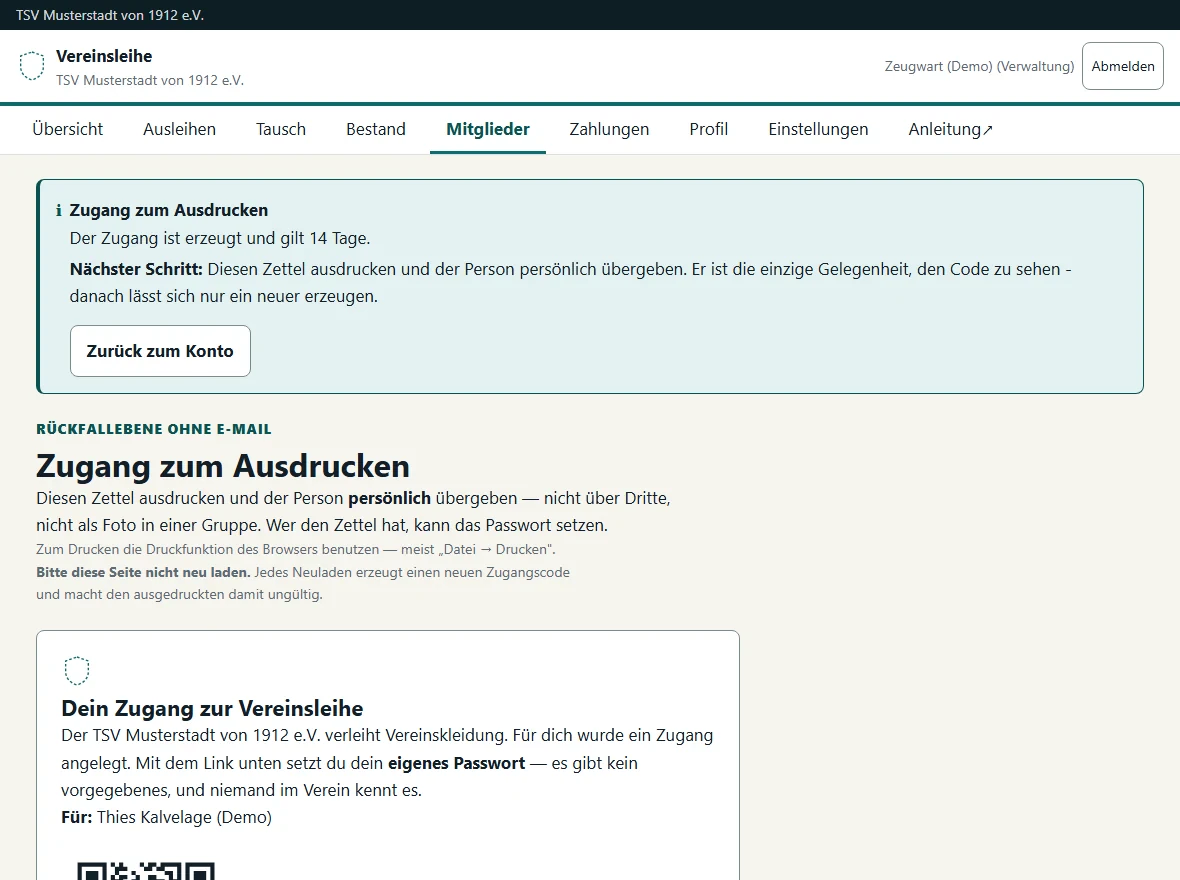Click the info icon in the notice box
The height and width of the screenshot is (880, 1180).
click(59, 211)
